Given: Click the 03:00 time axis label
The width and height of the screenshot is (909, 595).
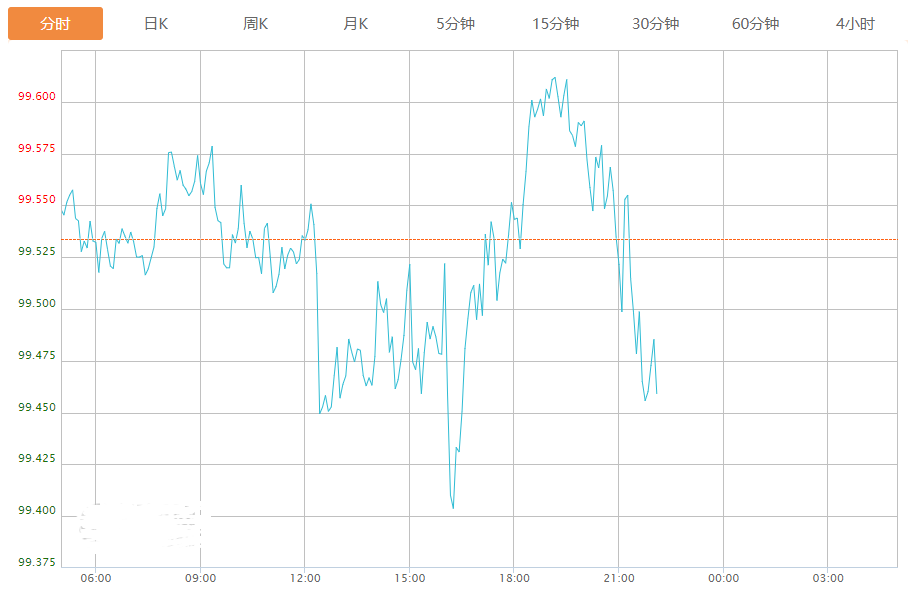Looking at the screenshot, I should (x=828, y=578).
